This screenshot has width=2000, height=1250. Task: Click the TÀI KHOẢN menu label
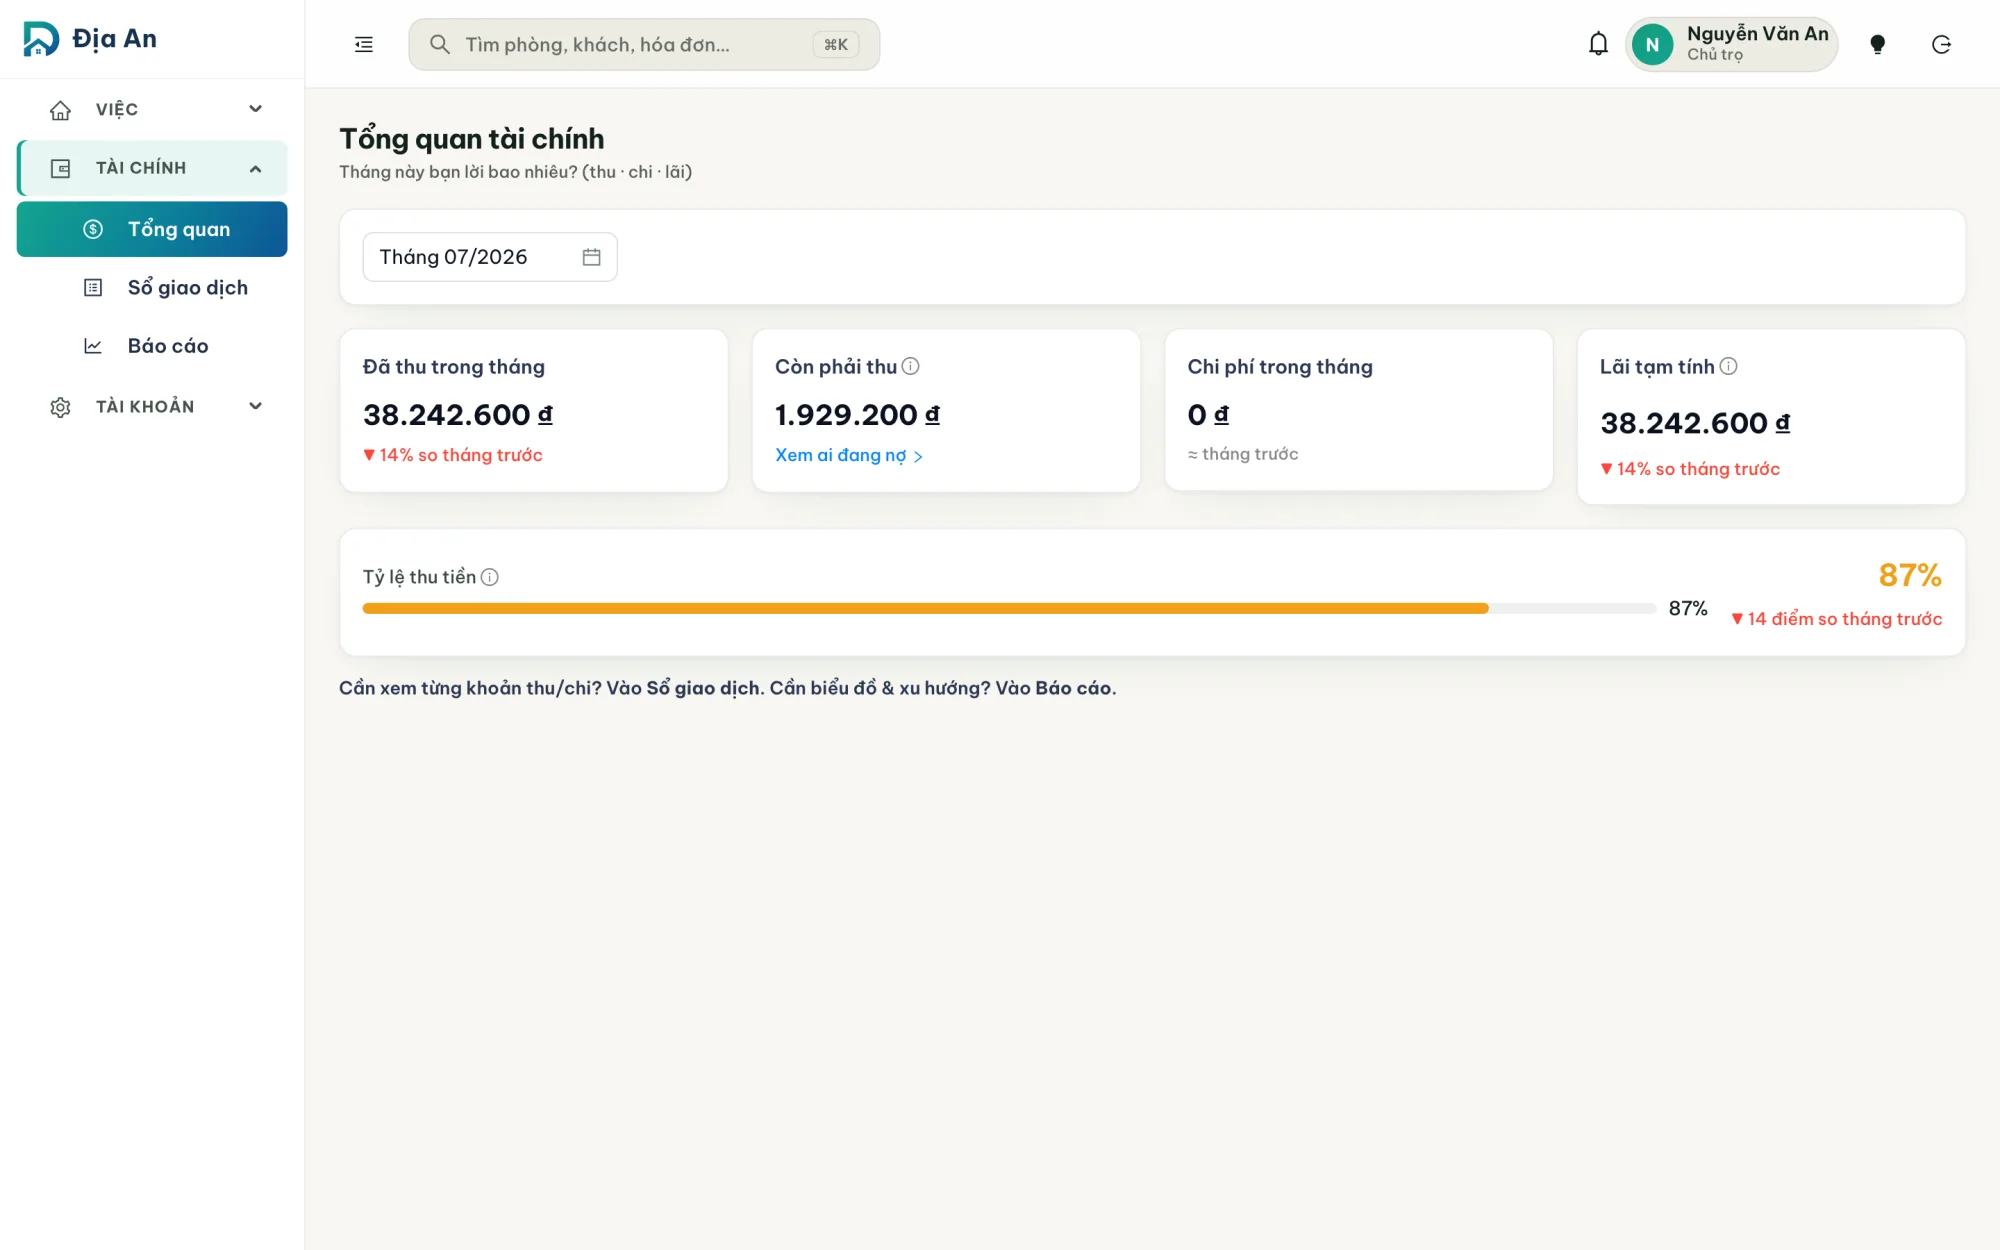pos(145,406)
